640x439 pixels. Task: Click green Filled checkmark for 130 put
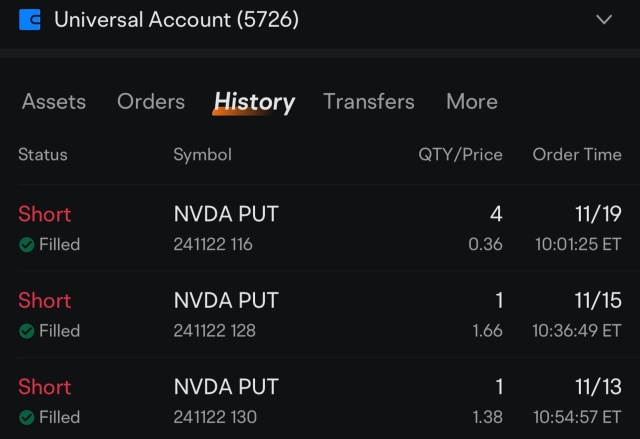click(27, 417)
